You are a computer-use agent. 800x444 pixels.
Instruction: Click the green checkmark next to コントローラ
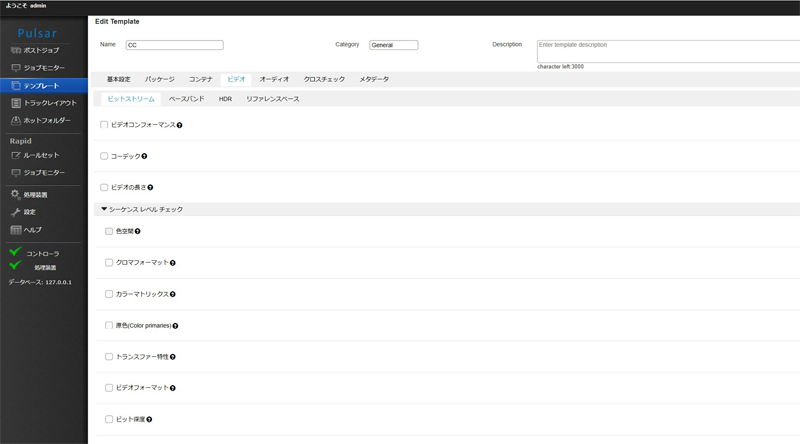point(15,252)
